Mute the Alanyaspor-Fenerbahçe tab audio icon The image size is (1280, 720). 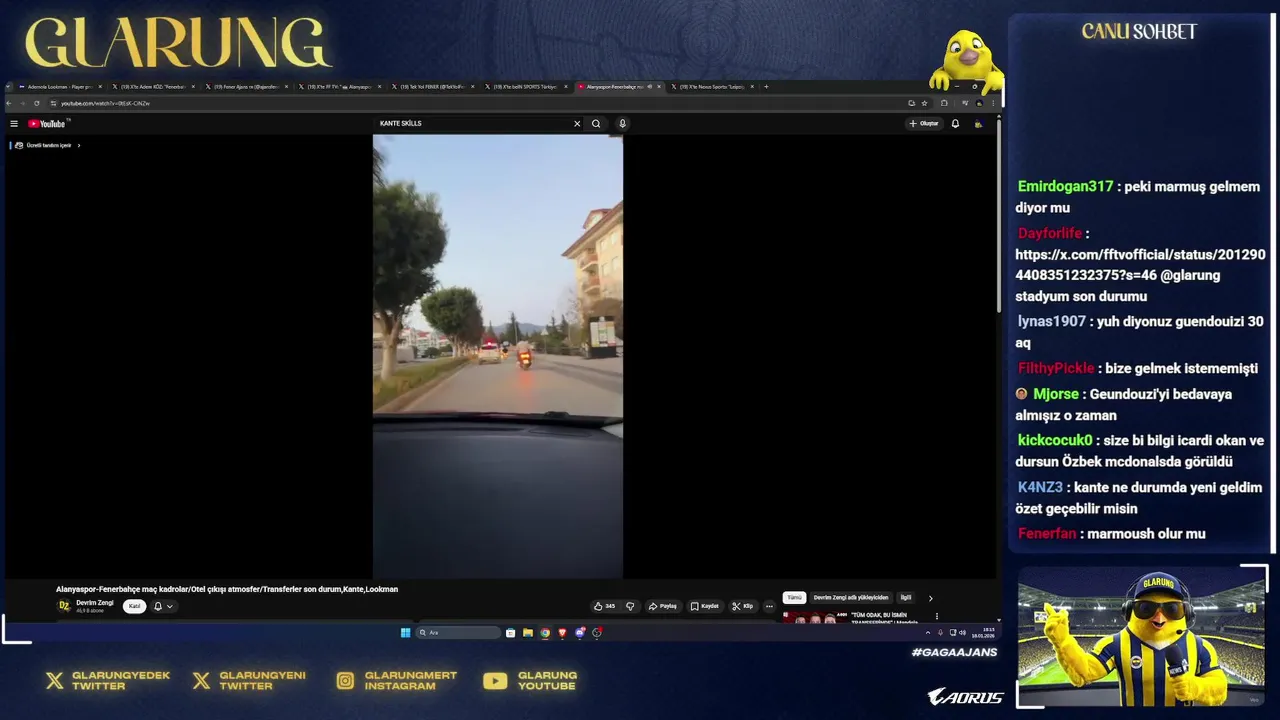(650, 87)
